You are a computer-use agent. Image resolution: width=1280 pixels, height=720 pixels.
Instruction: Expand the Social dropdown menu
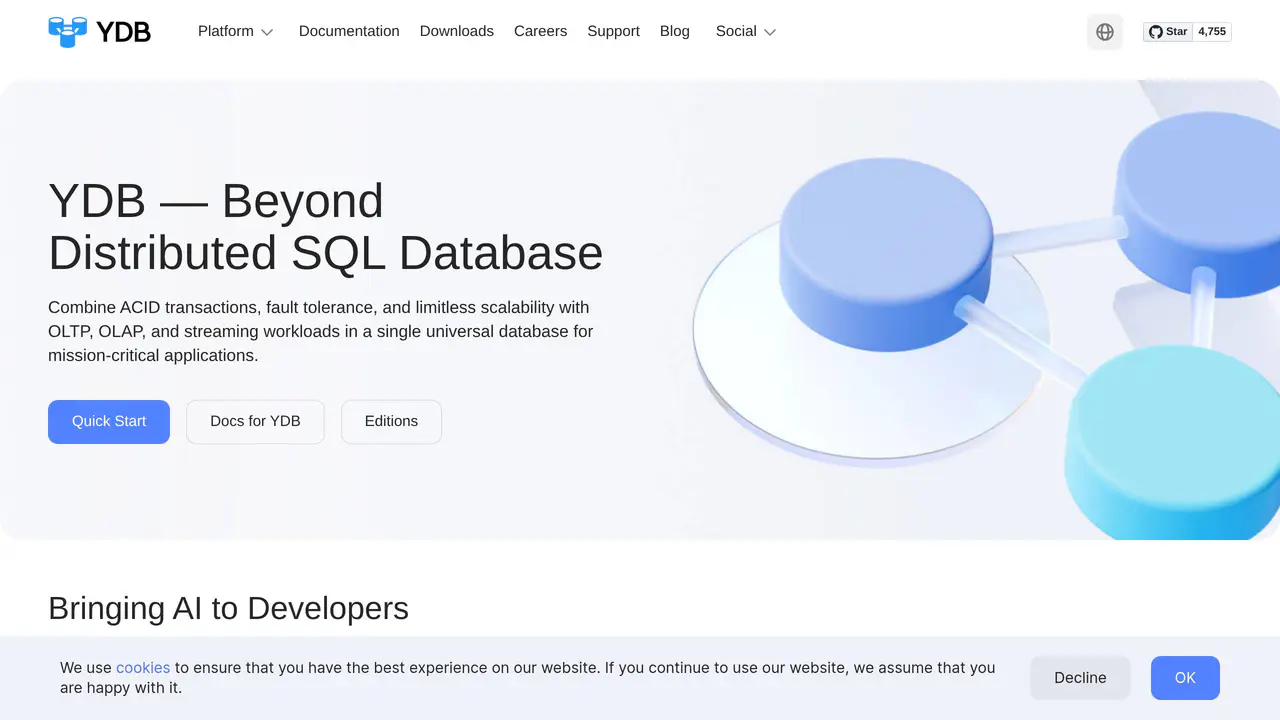point(746,31)
